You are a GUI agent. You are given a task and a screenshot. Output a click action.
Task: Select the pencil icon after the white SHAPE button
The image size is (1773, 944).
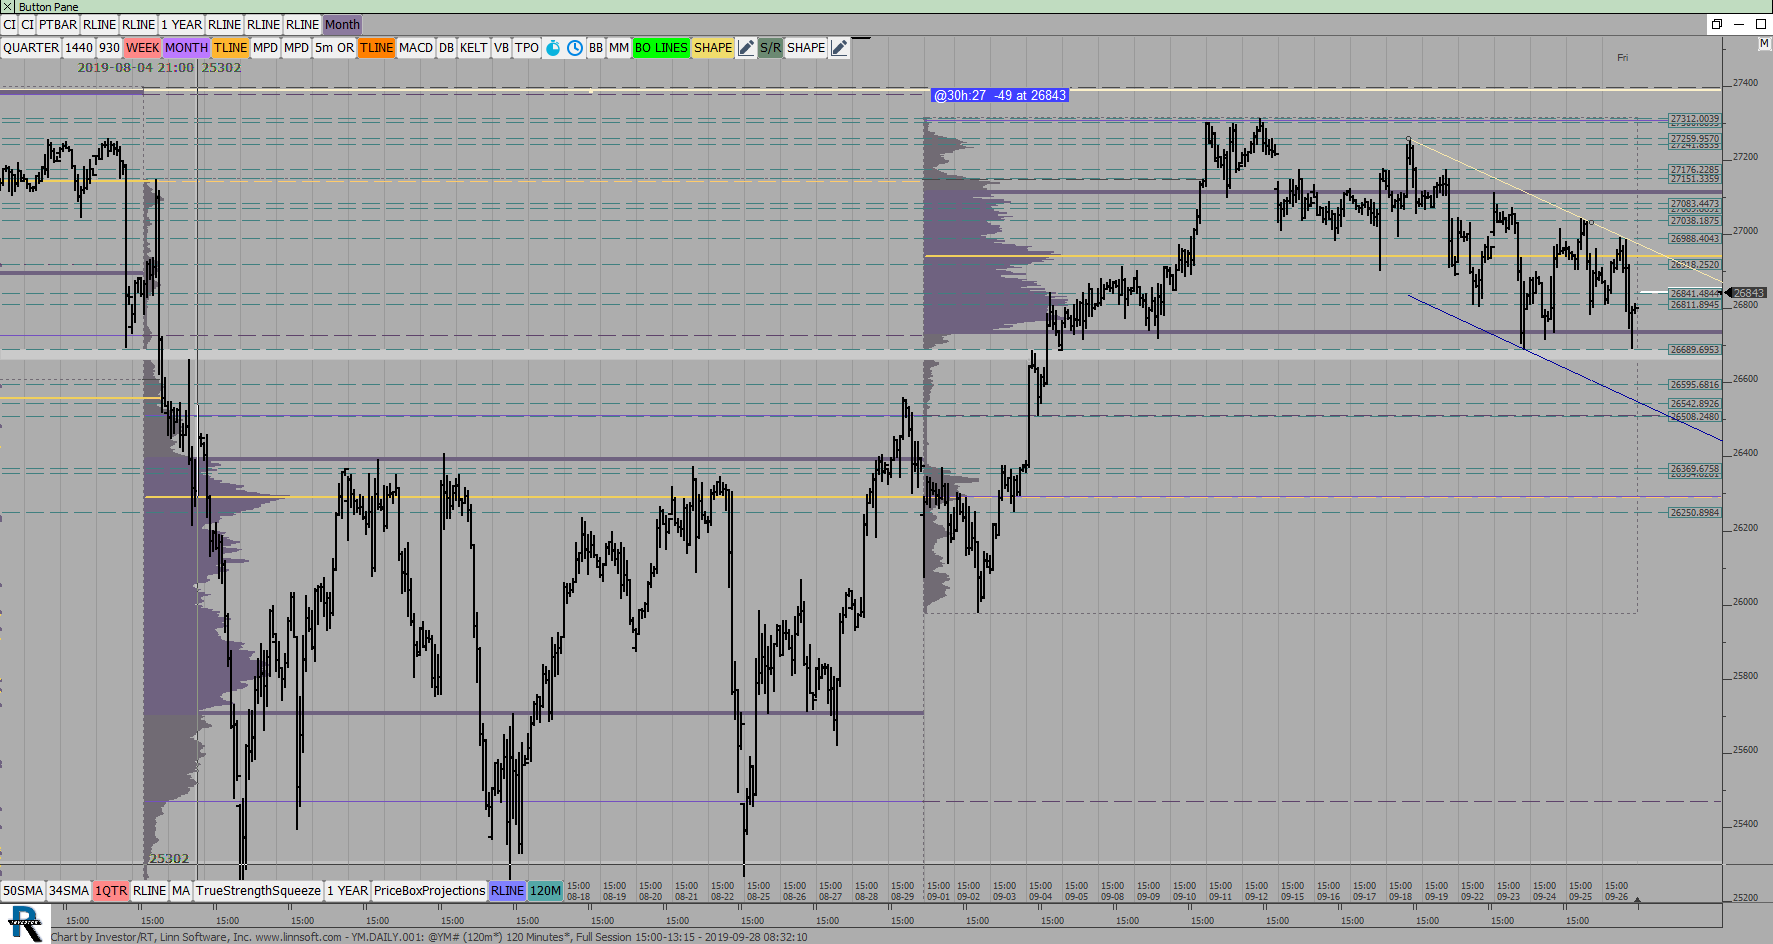pos(840,48)
